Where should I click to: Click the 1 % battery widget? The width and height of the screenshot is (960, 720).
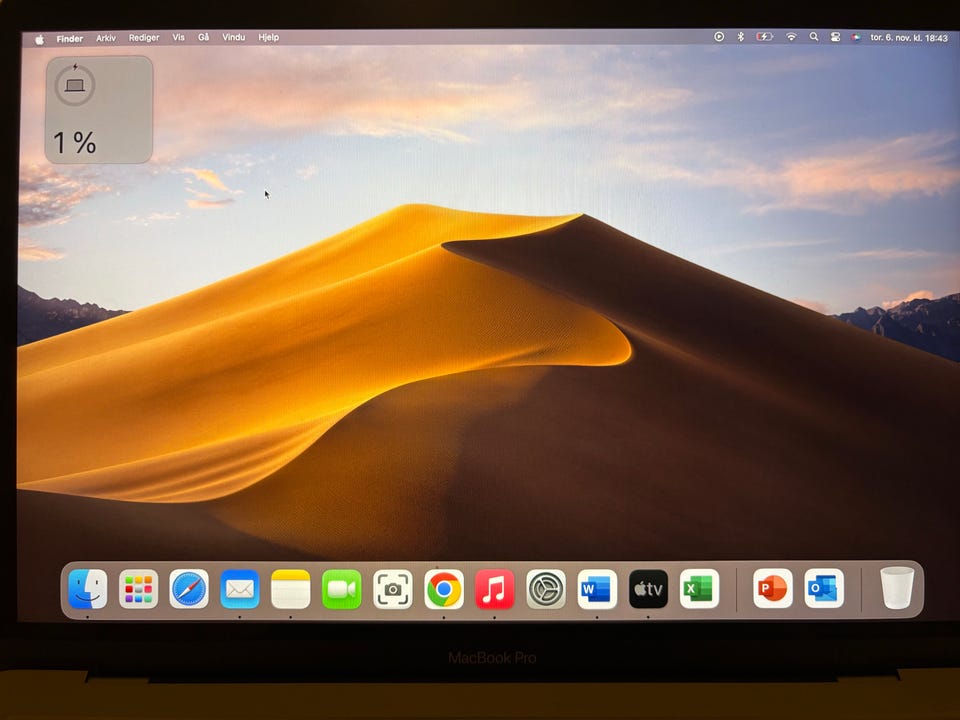tap(99, 110)
